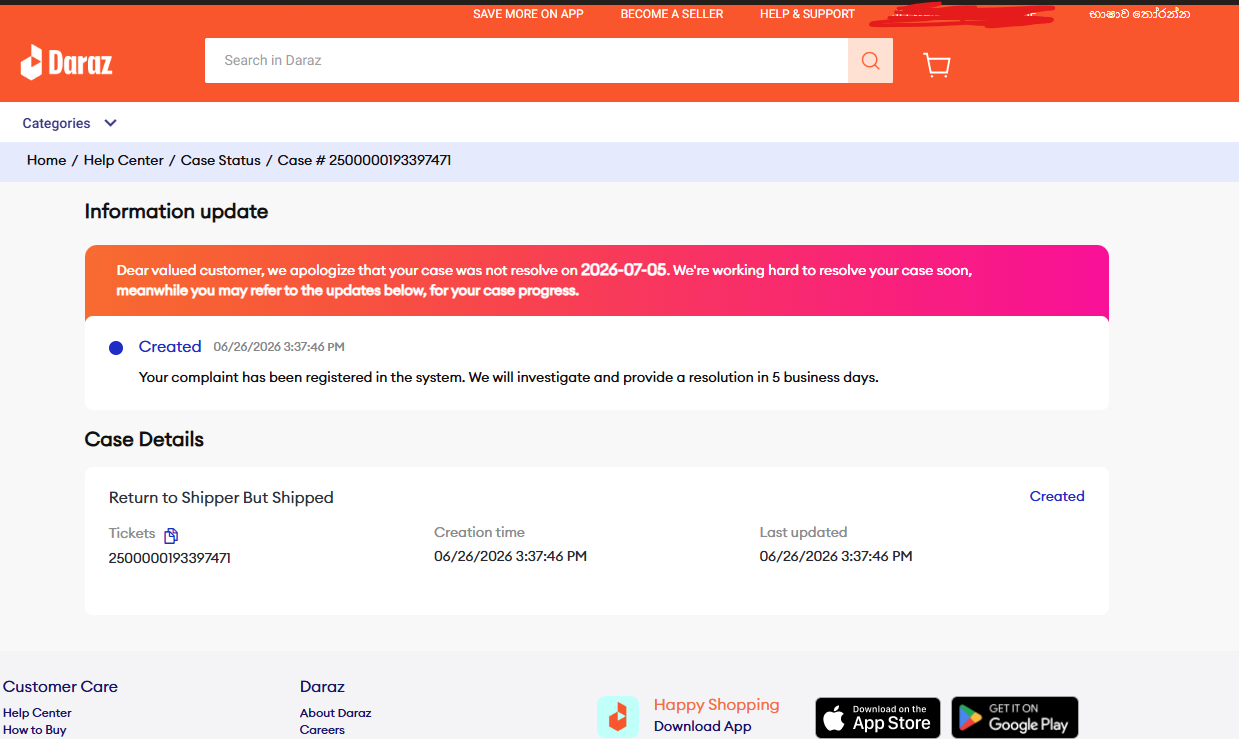Open the Daraz app icon in footer

coord(618,717)
